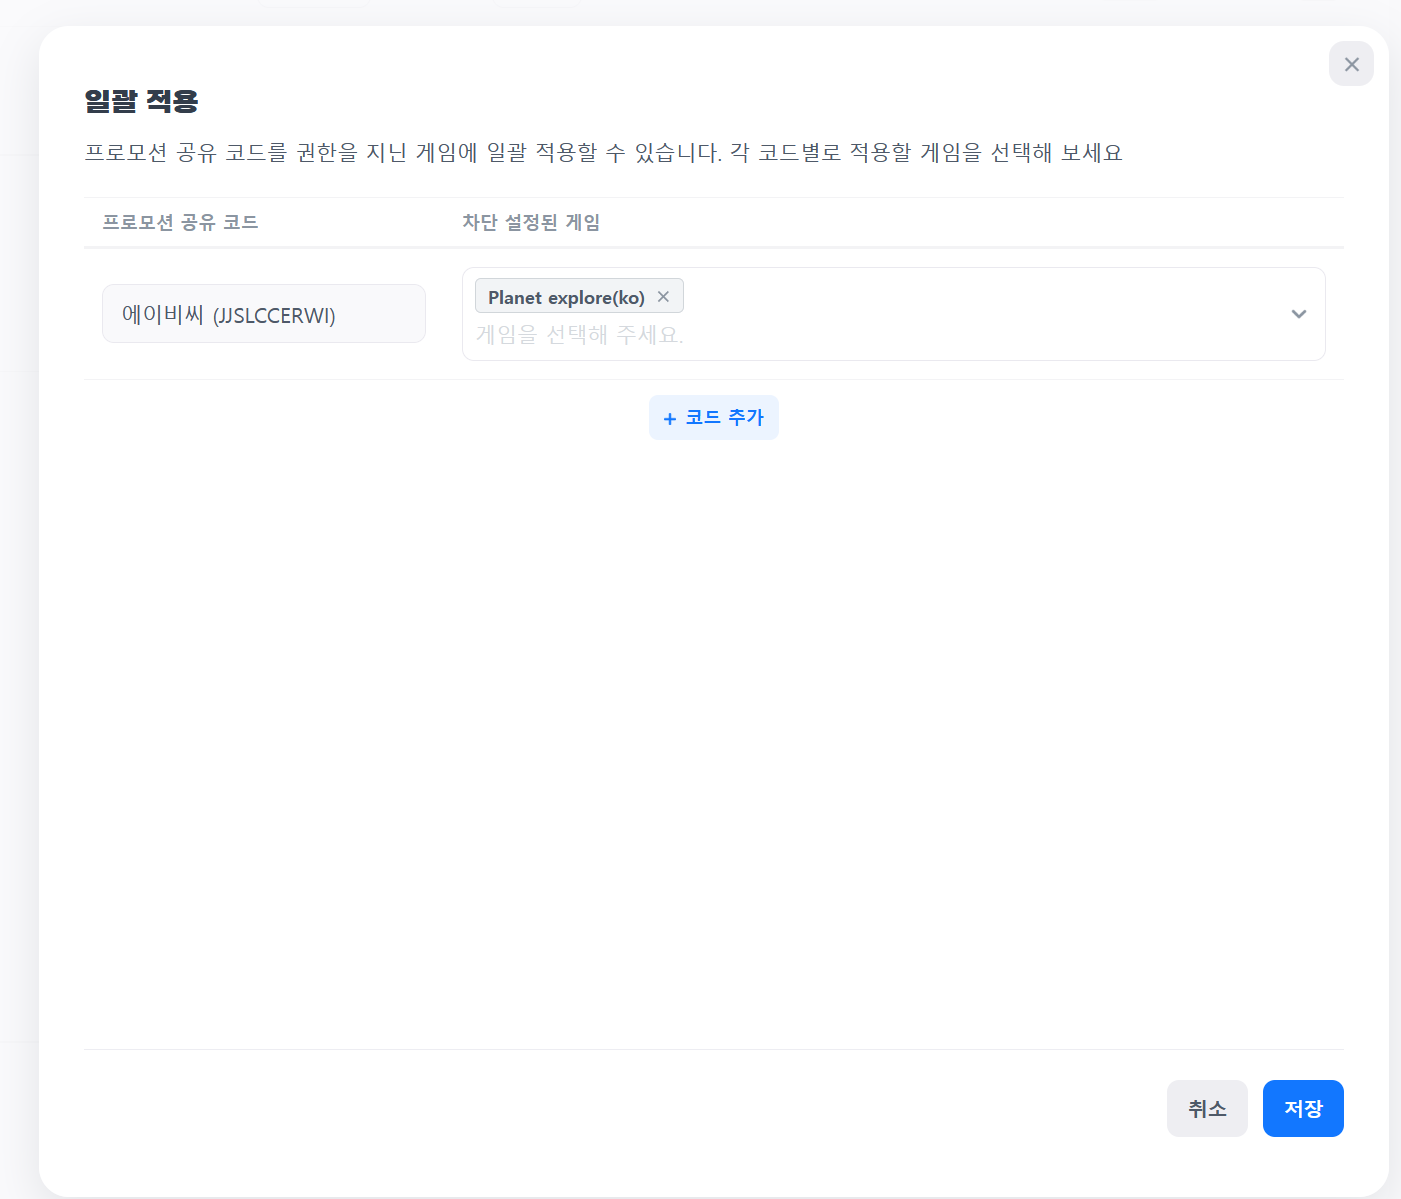The image size is (1401, 1199).
Task: Click the plus icon beside 코드 추가
Action: [670, 419]
